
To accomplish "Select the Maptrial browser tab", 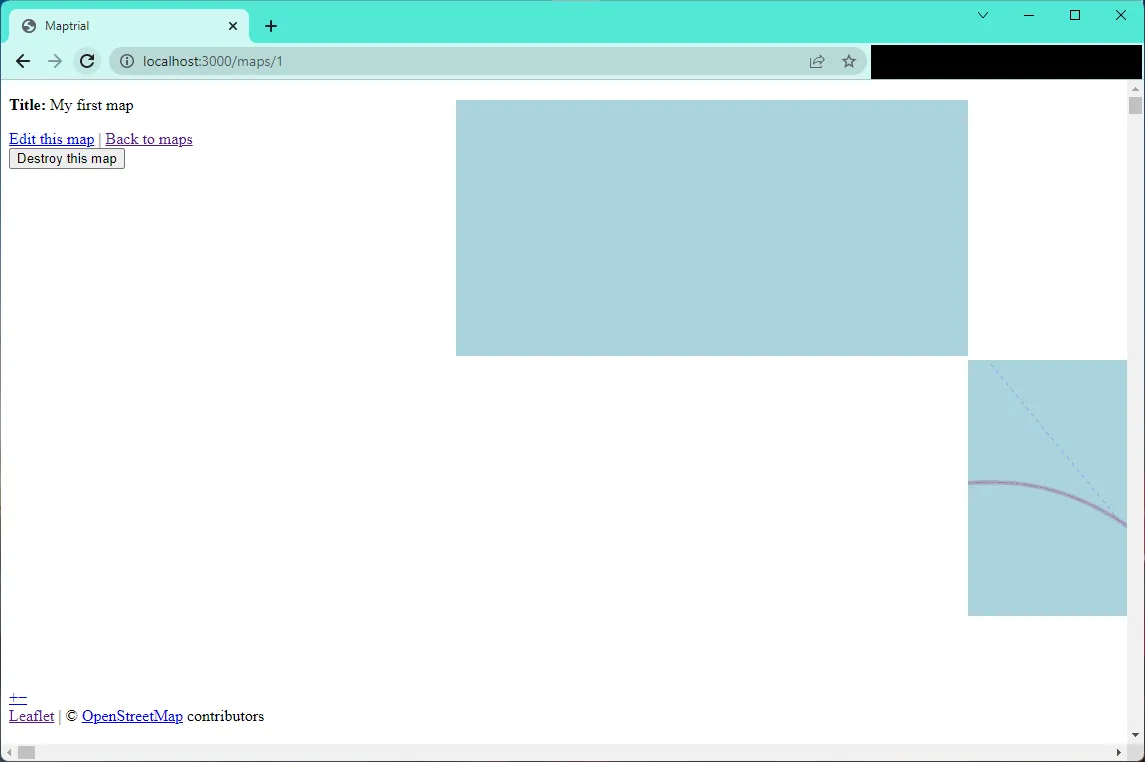I will click(129, 26).
